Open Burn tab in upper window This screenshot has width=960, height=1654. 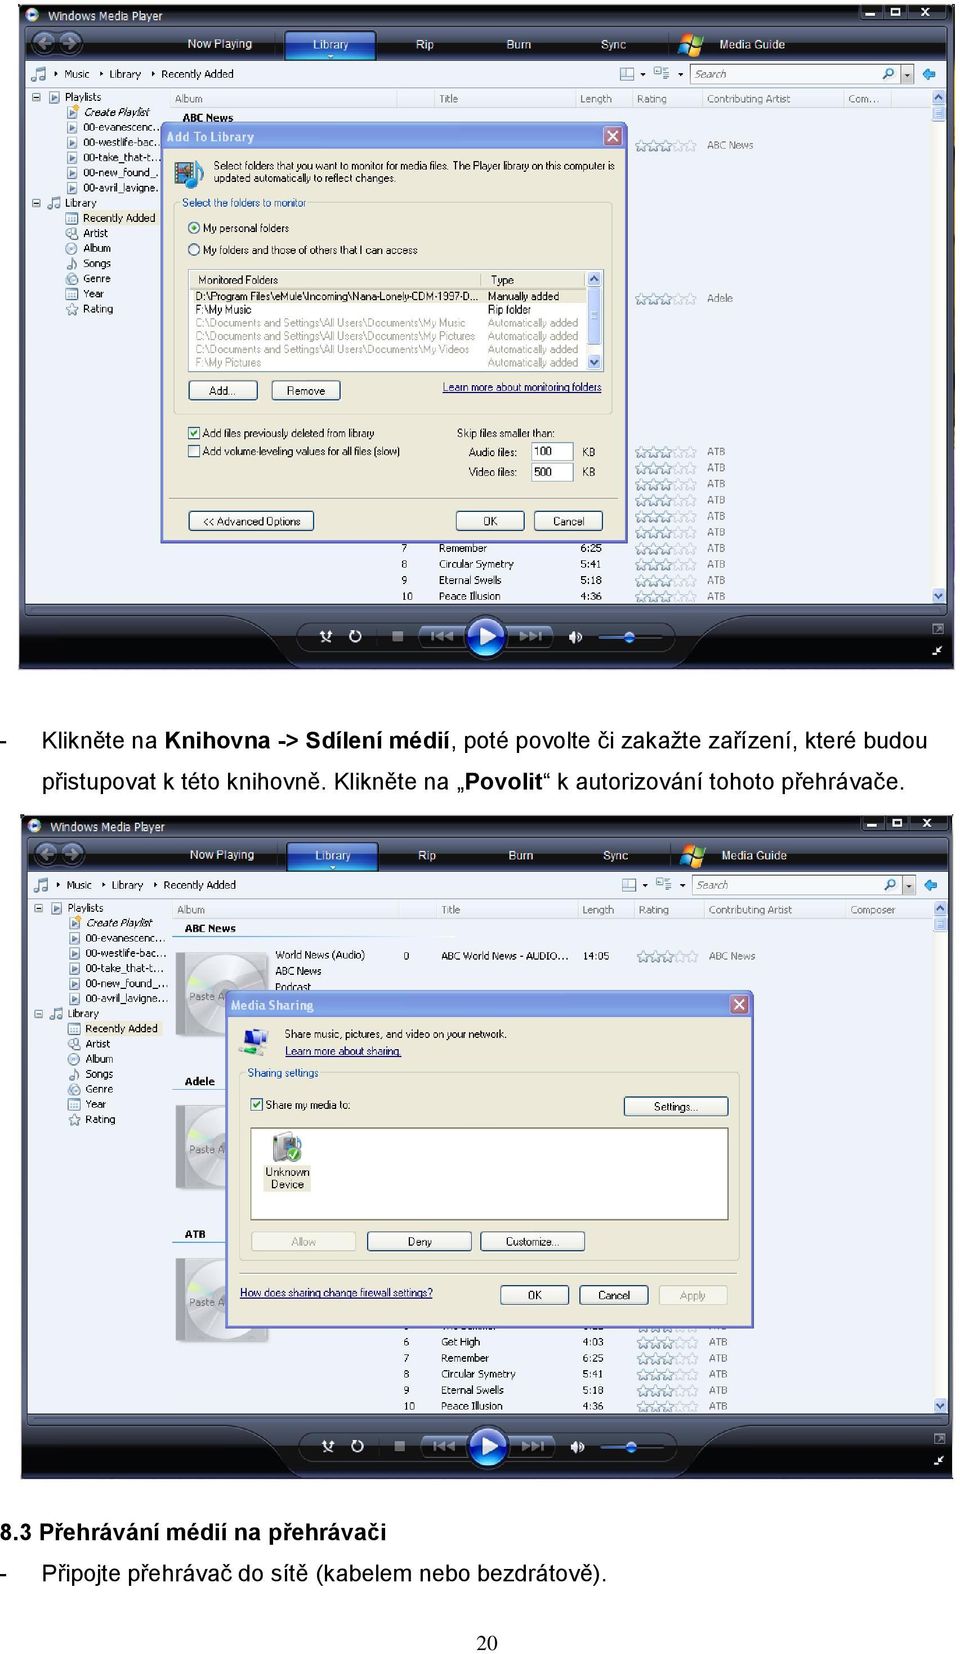[519, 44]
